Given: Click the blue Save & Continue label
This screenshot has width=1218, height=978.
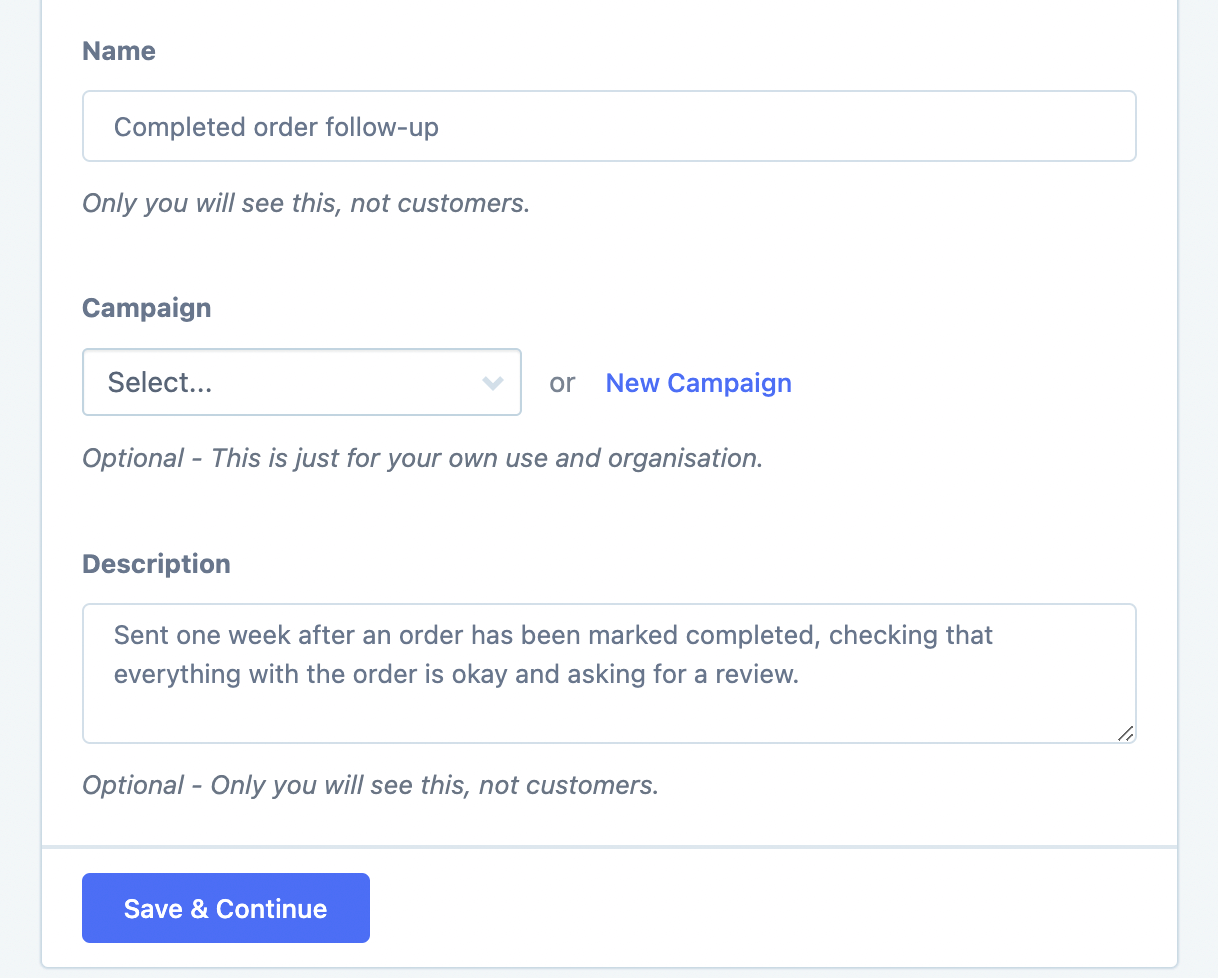Looking at the screenshot, I should (x=225, y=908).
